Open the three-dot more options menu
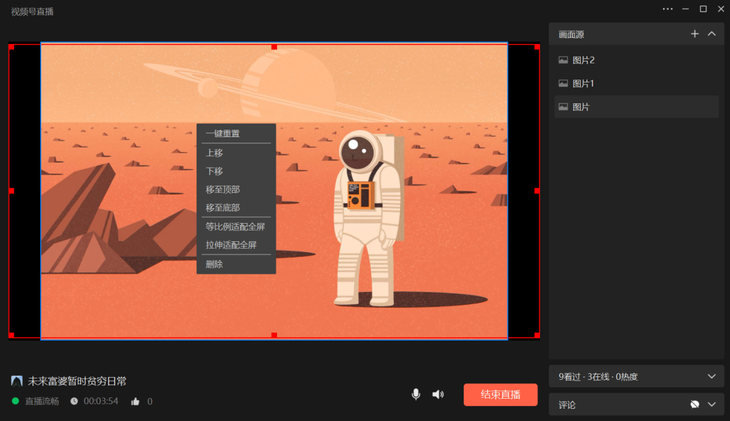 [x=668, y=9]
